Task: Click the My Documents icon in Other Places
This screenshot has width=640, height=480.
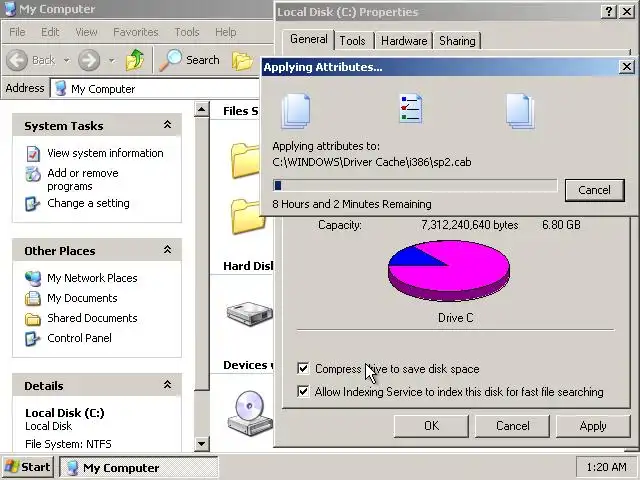Action: pyautogui.click(x=33, y=298)
